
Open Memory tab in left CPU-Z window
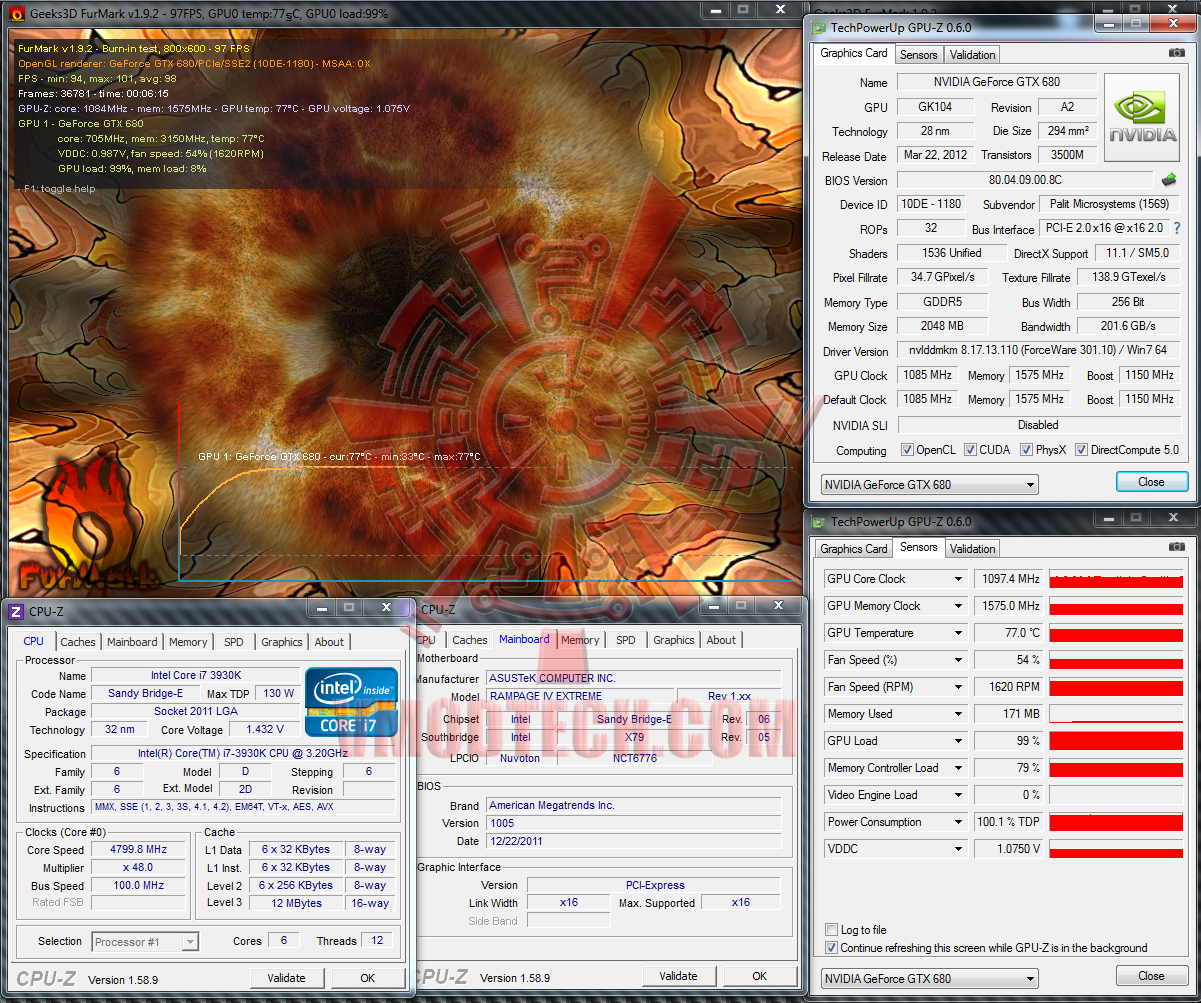[x=188, y=642]
